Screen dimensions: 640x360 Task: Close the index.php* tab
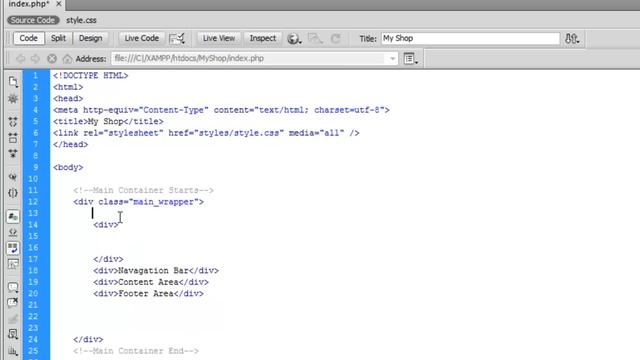[59, 4]
